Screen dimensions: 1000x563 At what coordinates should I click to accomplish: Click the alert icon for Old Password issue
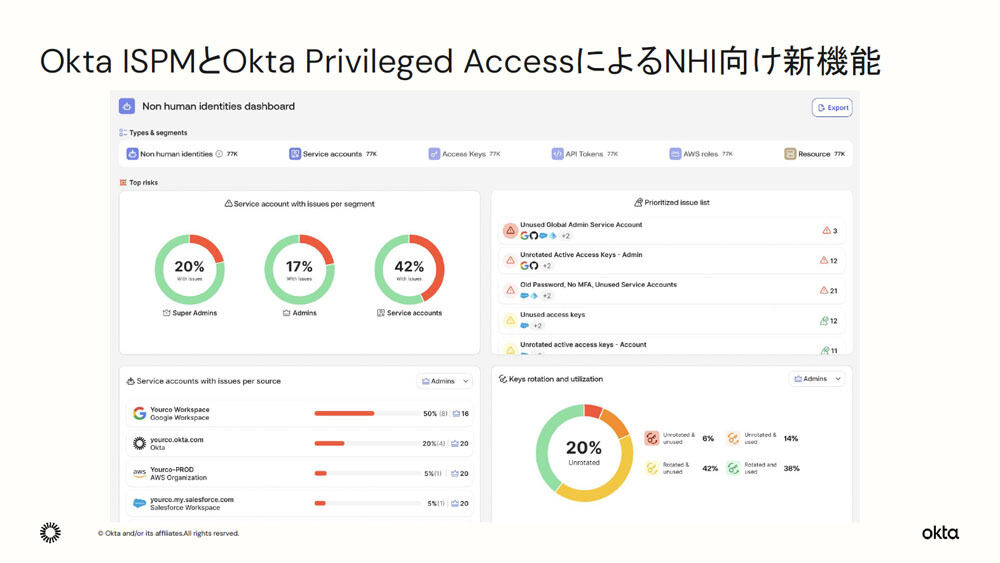coord(510,290)
